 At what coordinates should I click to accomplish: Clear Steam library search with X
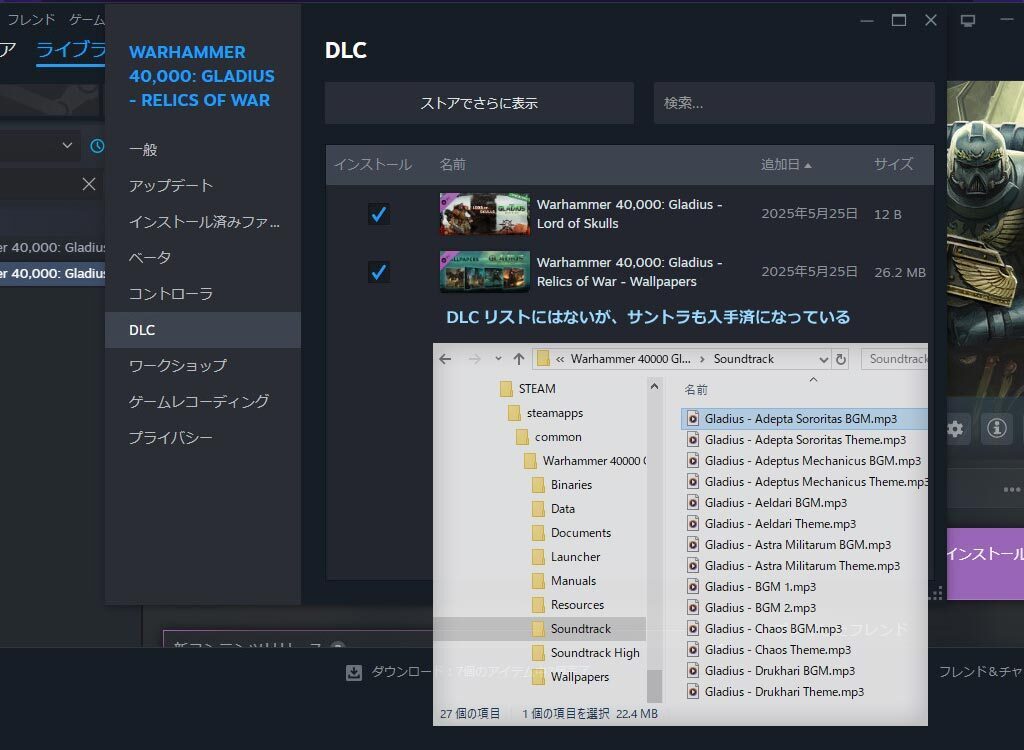89,184
